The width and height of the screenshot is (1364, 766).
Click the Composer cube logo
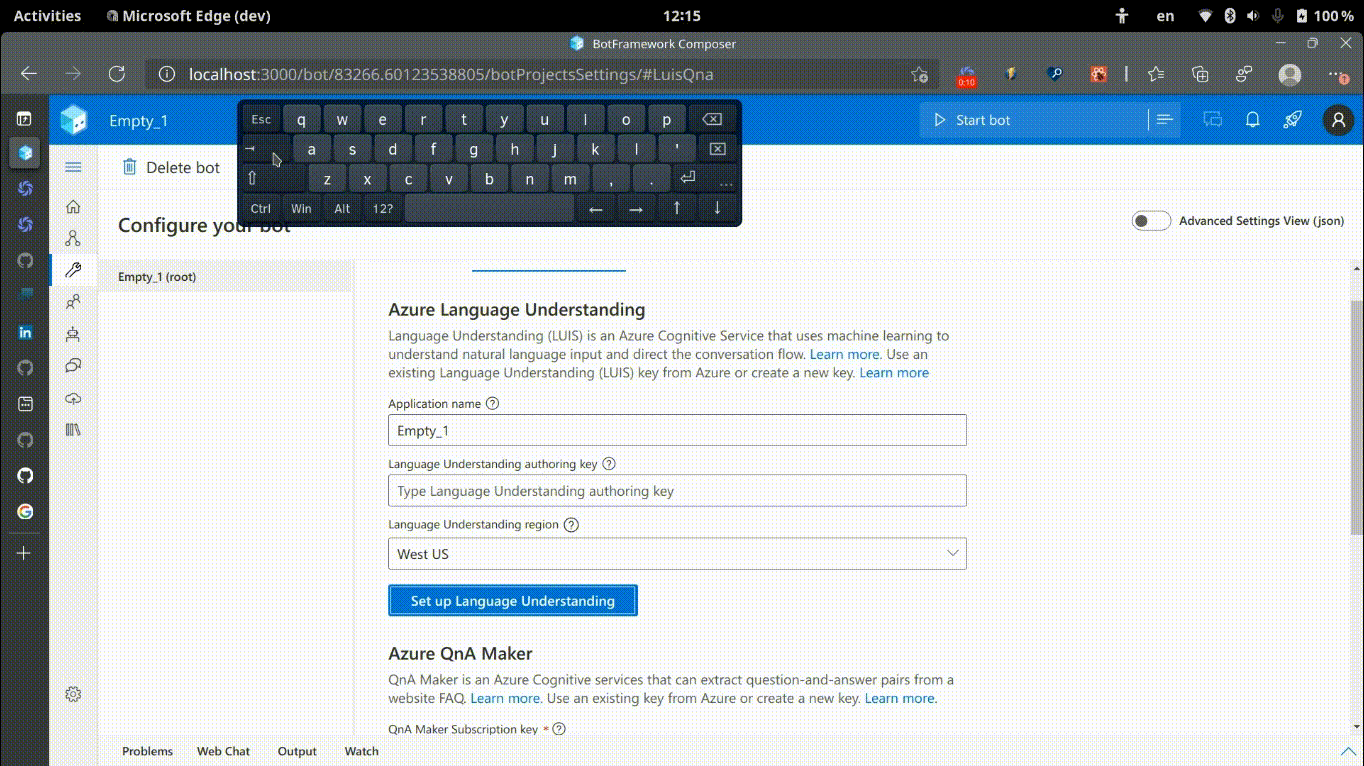[x=74, y=120]
